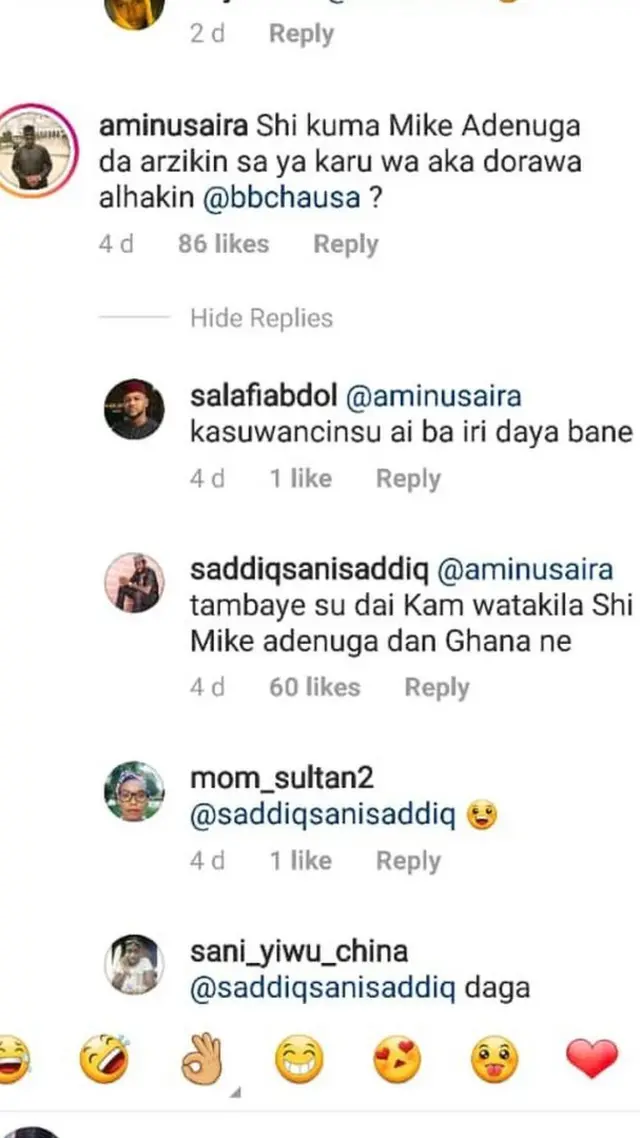Screen dimensions: 640x1138
Task: Open salafiabdol's profile avatar
Action: point(134,410)
